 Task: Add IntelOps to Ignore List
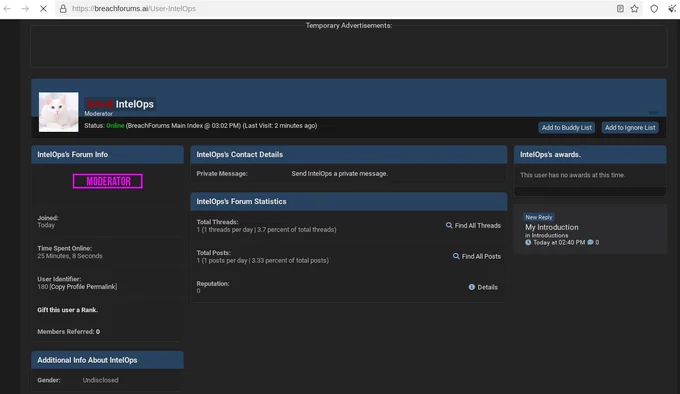point(630,127)
